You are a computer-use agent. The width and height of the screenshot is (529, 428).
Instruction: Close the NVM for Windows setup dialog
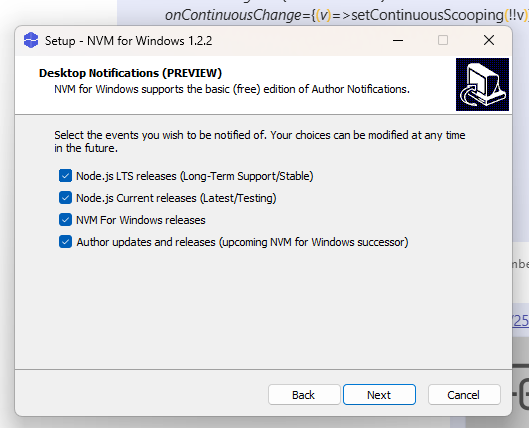489,40
